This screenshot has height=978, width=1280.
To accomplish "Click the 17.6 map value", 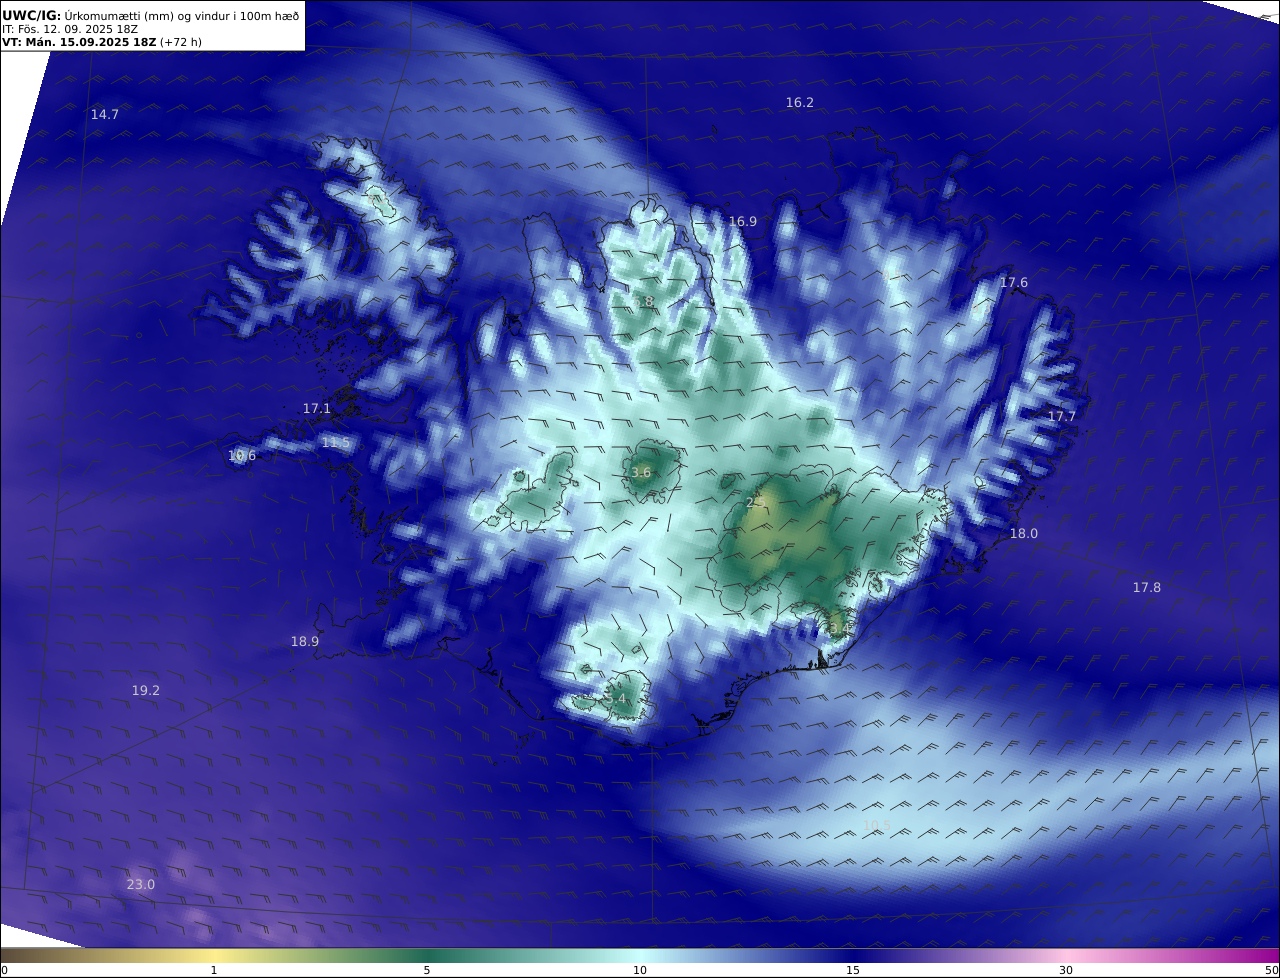I will tap(1014, 283).
